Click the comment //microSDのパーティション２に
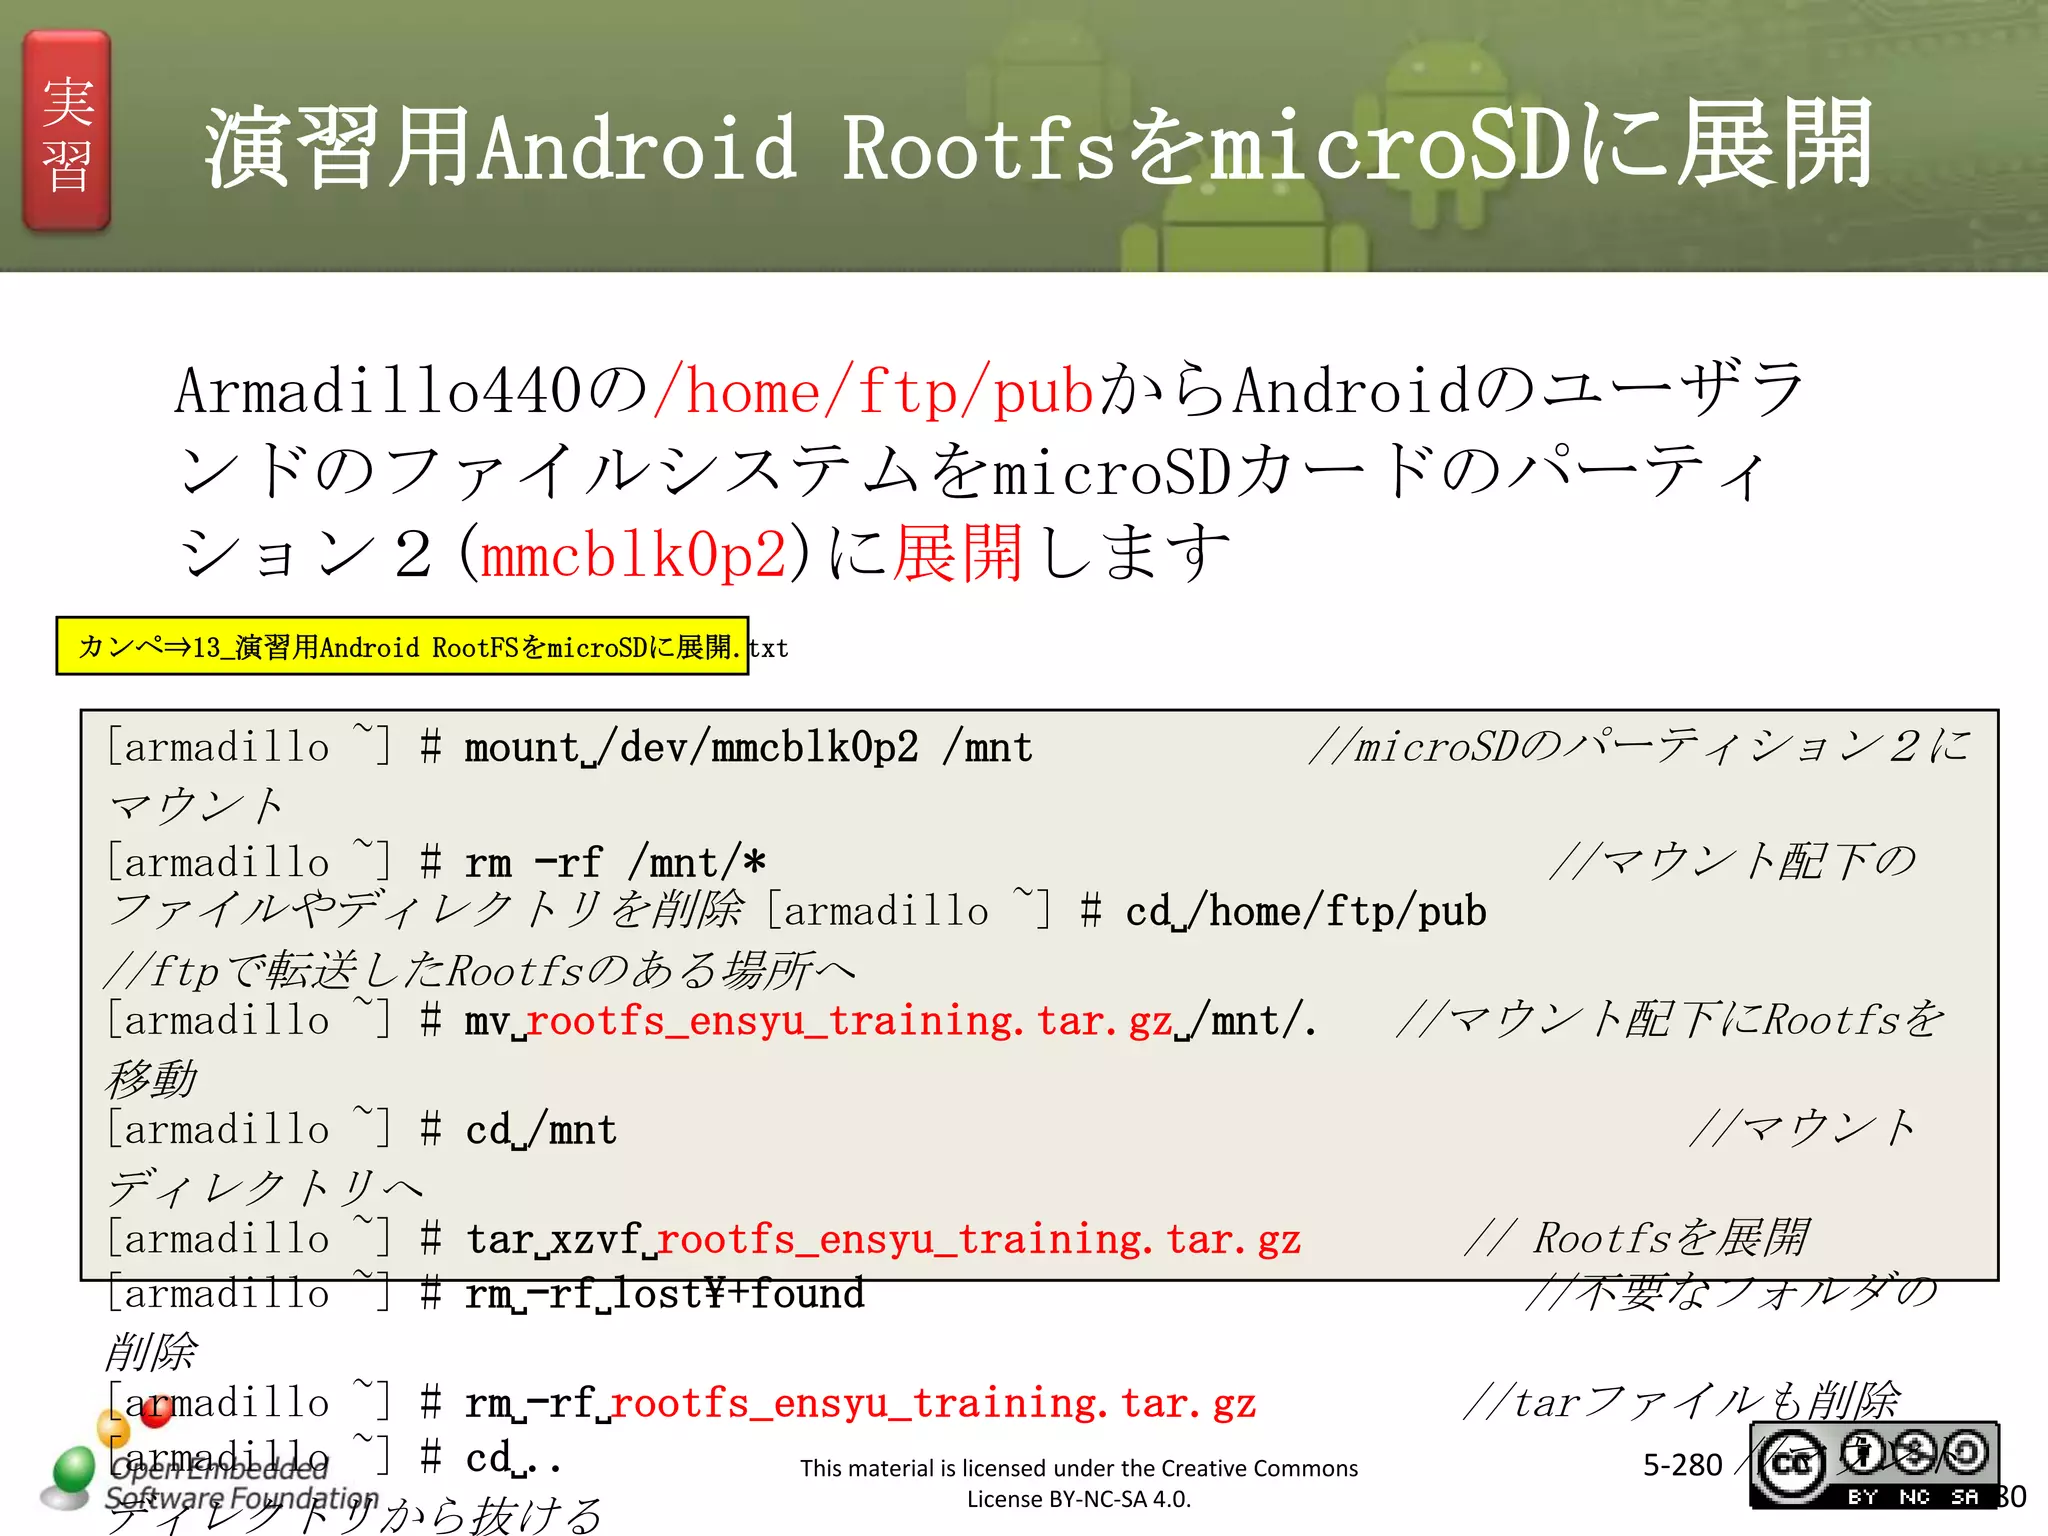The height and width of the screenshot is (1536, 2048). tap(1640, 746)
